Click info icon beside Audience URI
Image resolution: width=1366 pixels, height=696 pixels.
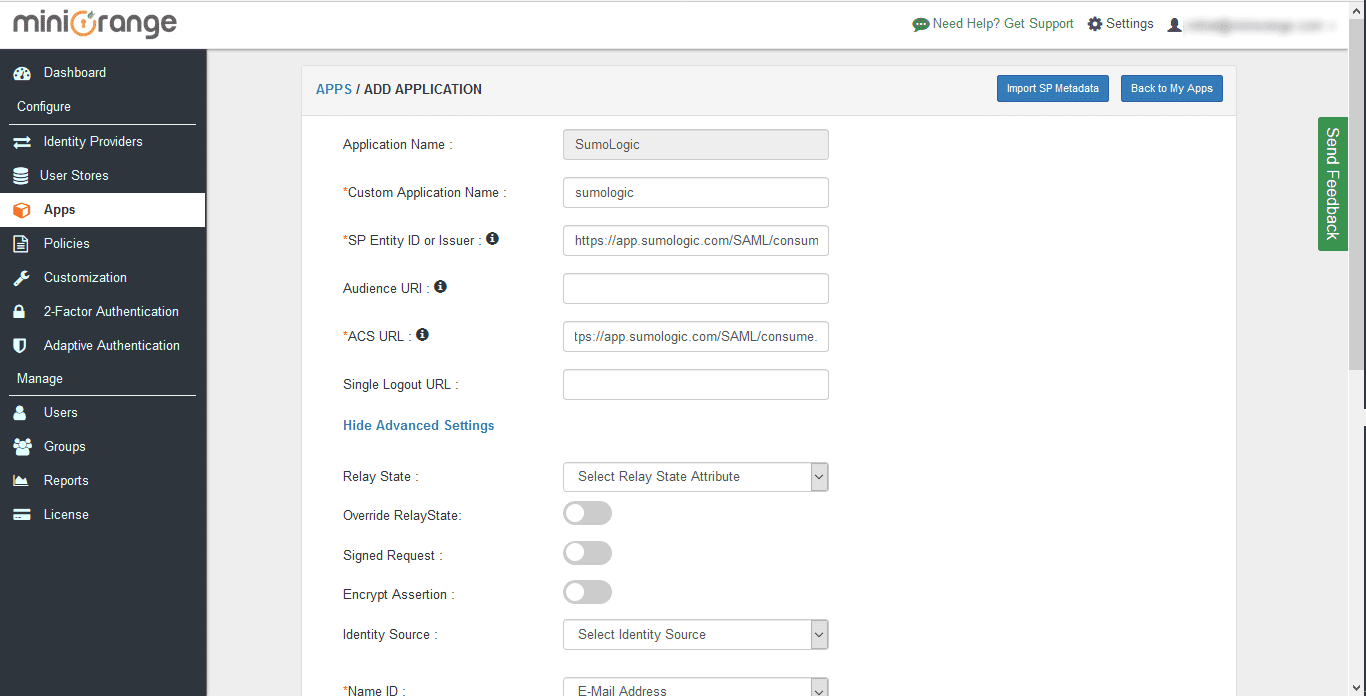(x=440, y=287)
